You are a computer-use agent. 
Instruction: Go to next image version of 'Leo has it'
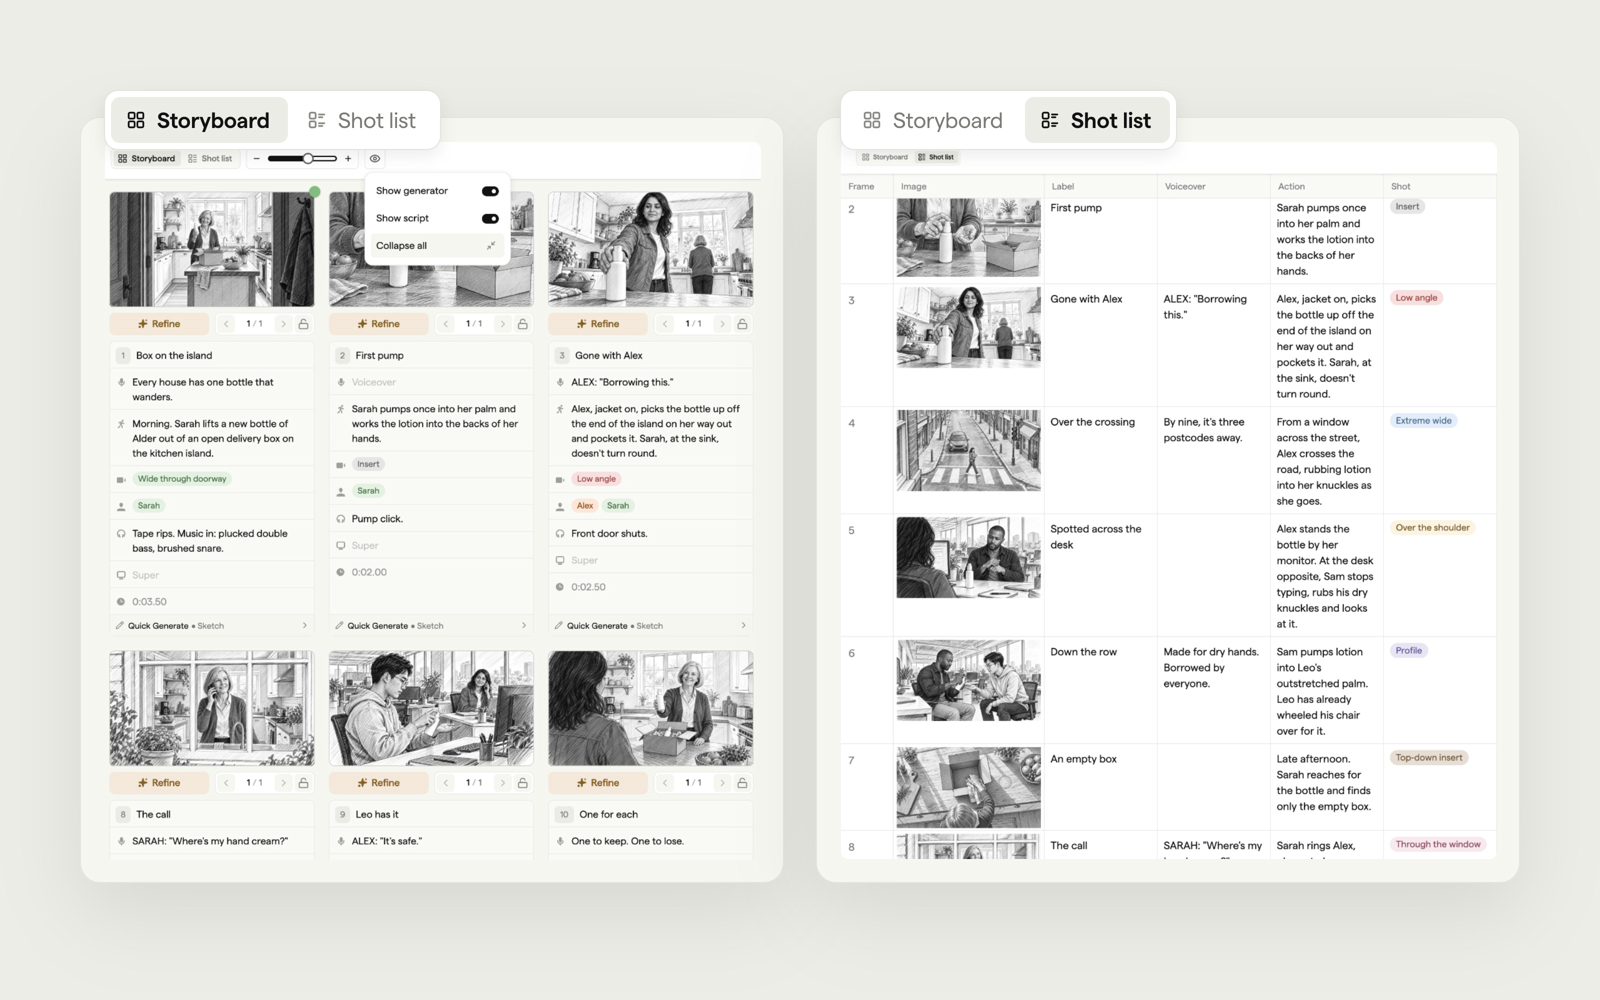[502, 783]
